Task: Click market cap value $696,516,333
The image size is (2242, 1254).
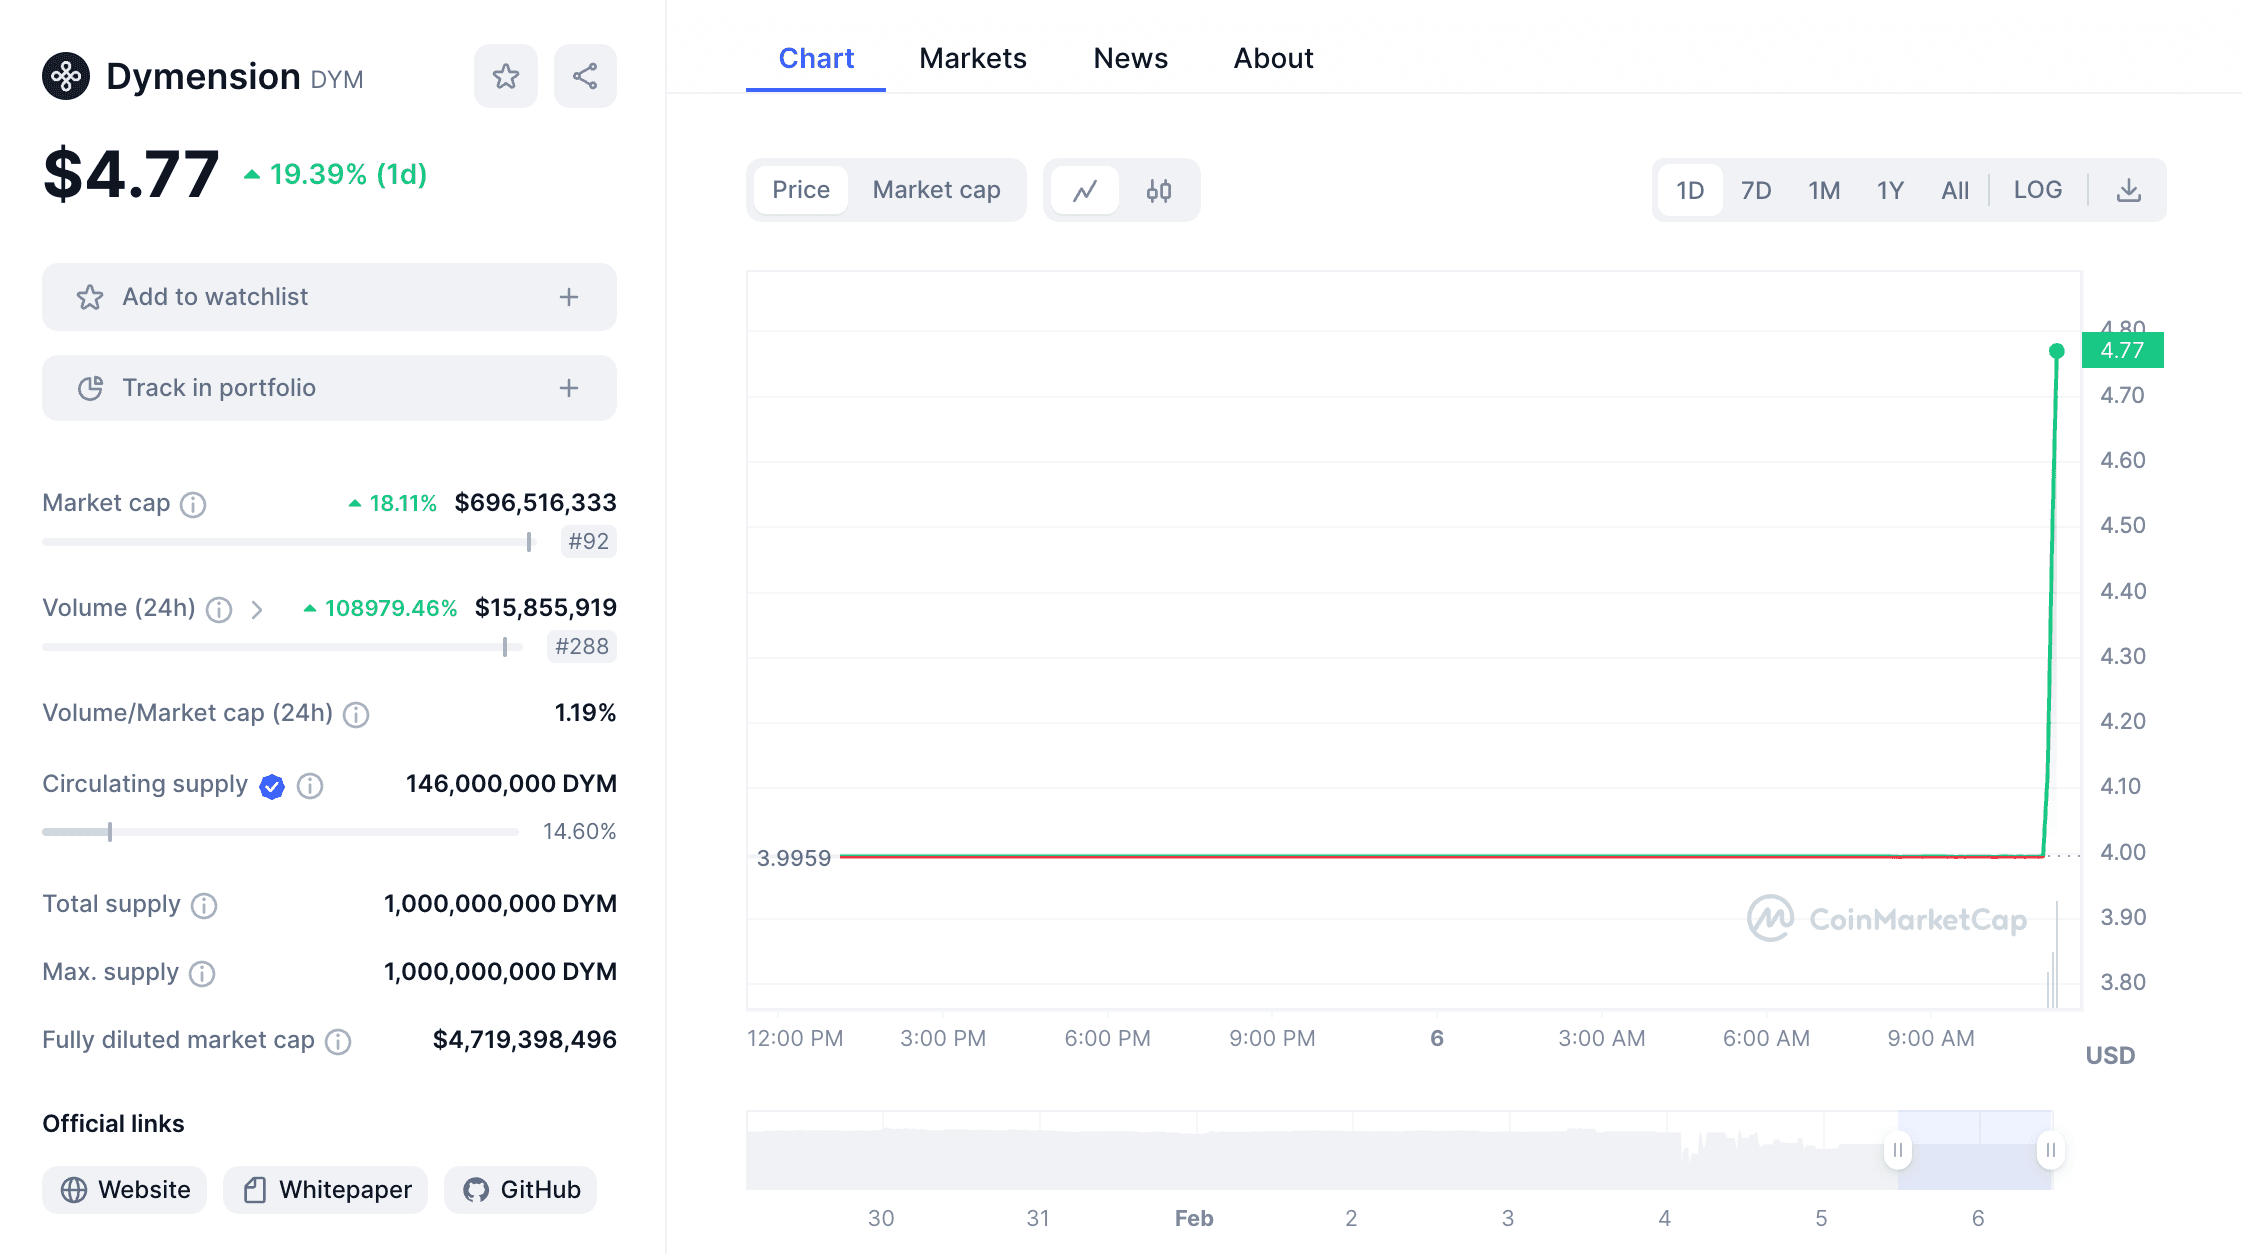Action: [x=535, y=503]
